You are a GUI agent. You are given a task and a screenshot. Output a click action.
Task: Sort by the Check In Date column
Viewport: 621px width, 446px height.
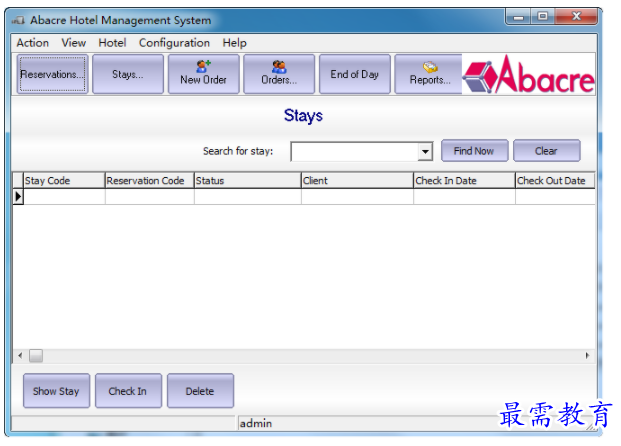tap(464, 181)
